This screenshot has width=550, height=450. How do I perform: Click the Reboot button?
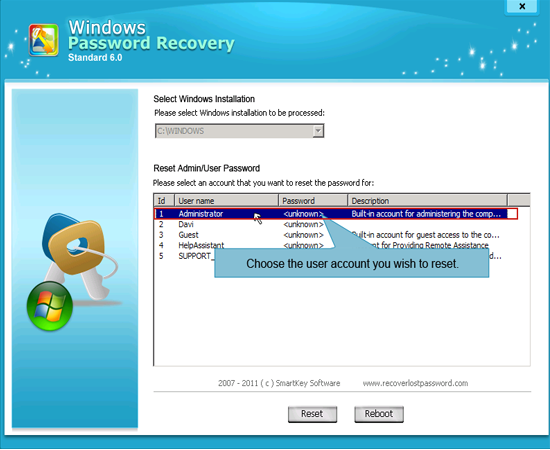(x=379, y=414)
